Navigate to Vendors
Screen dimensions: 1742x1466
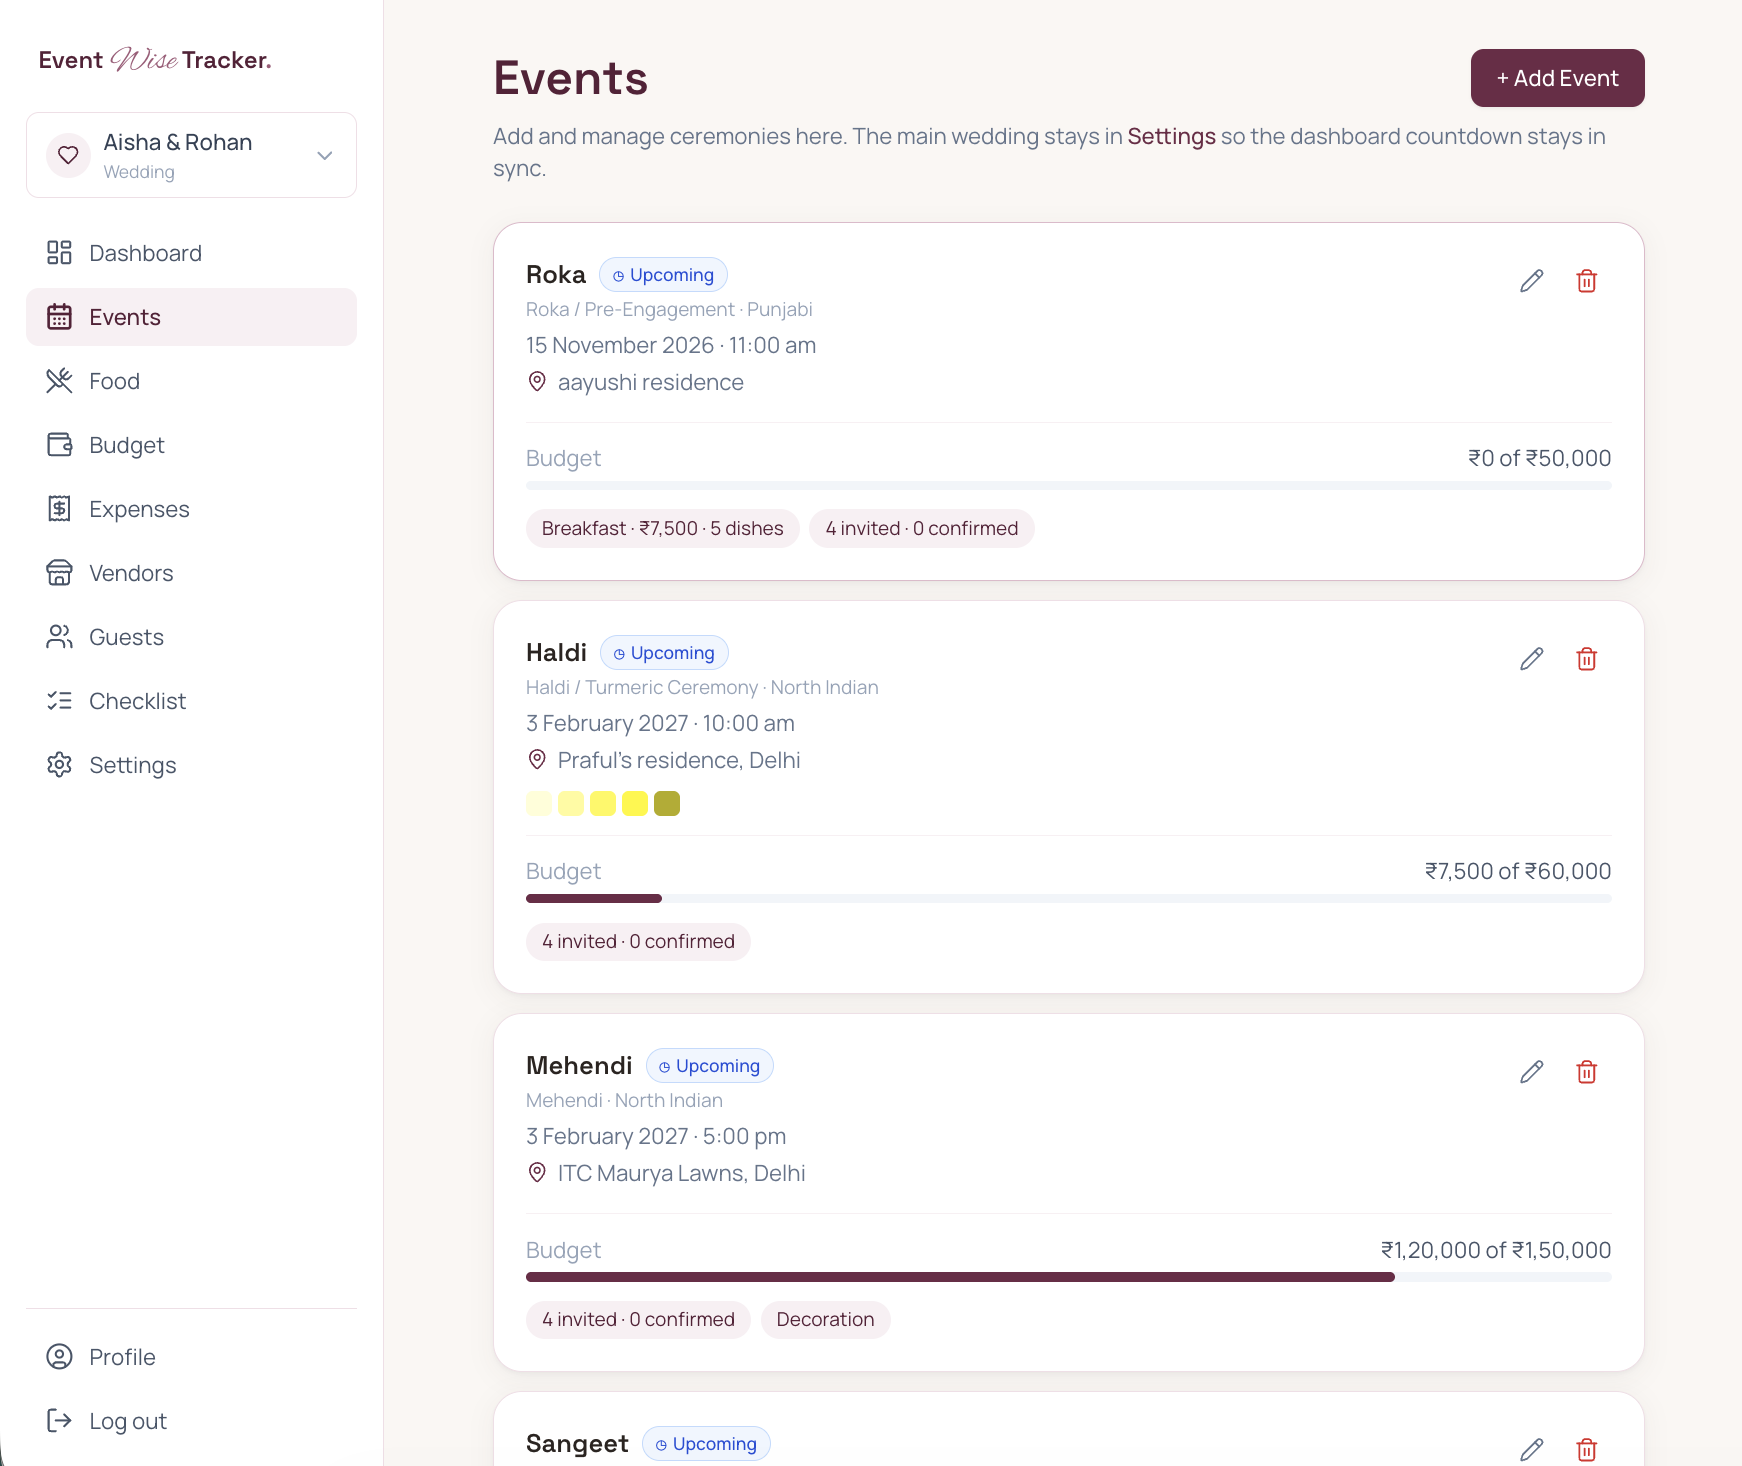coord(191,573)
